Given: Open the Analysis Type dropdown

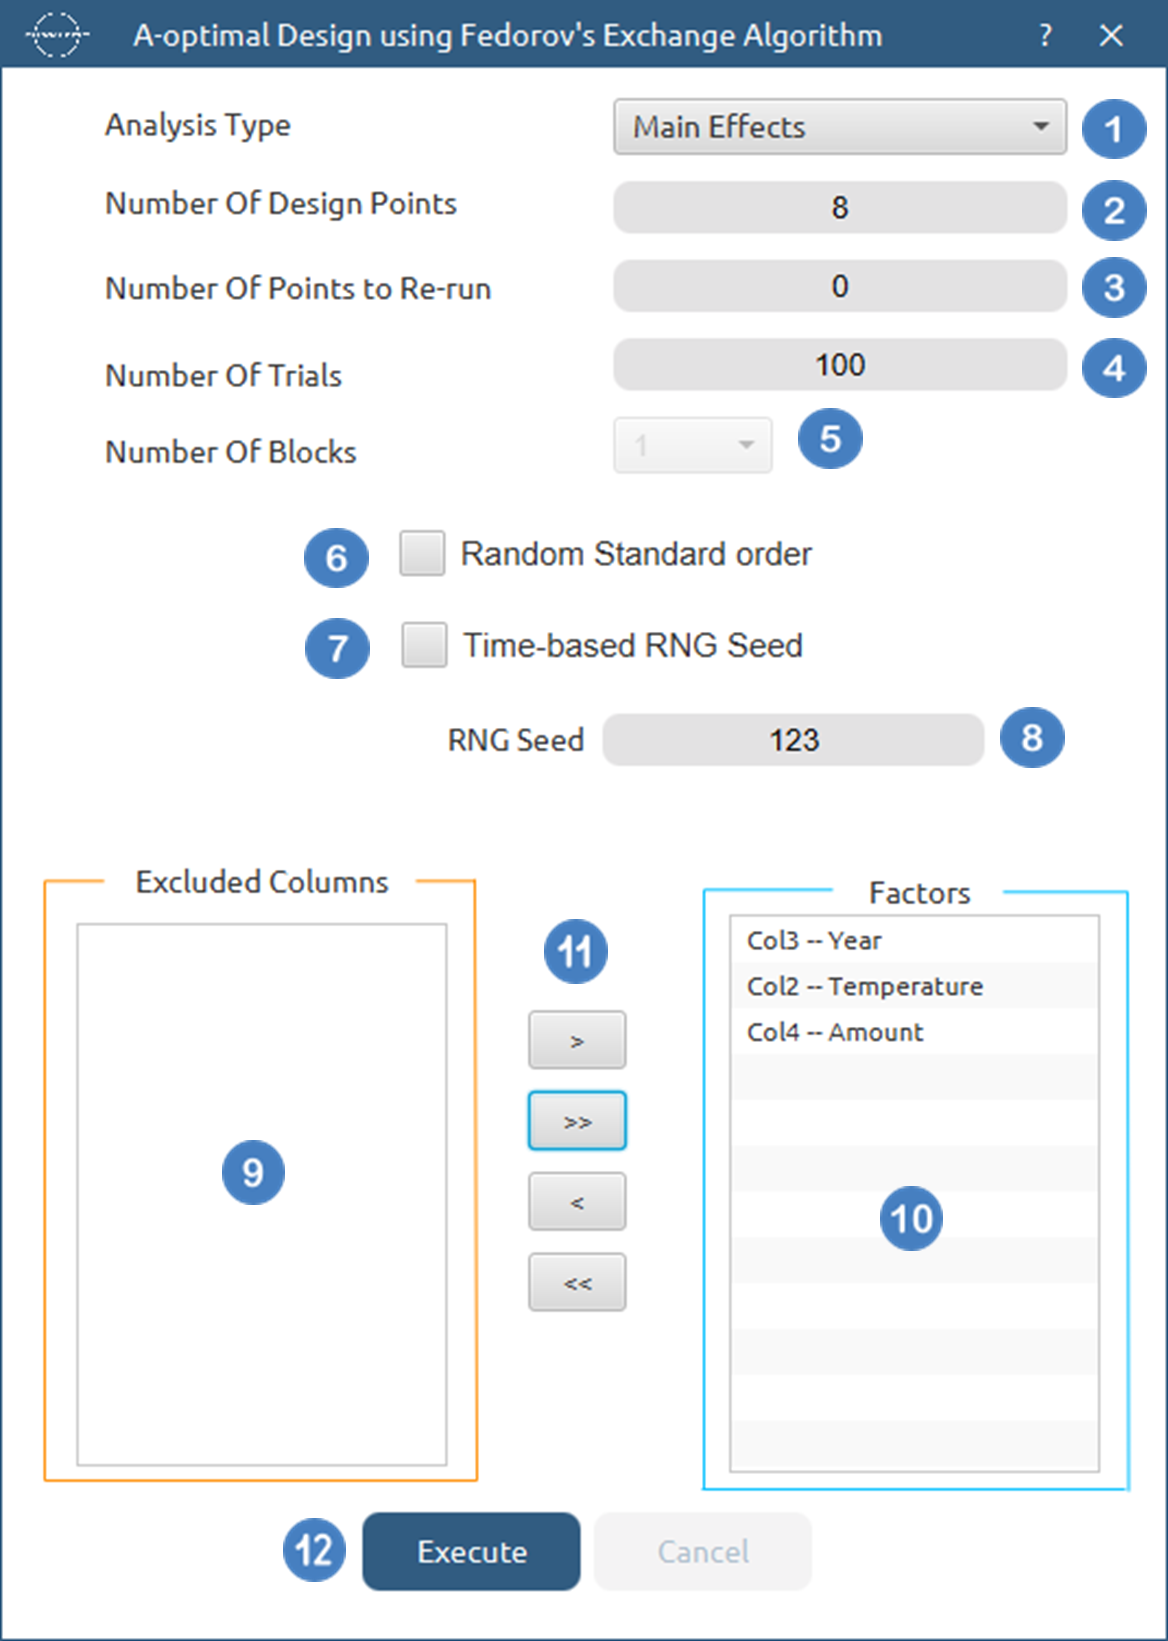Looking at the screenshot, I should [x=839, y=127].
